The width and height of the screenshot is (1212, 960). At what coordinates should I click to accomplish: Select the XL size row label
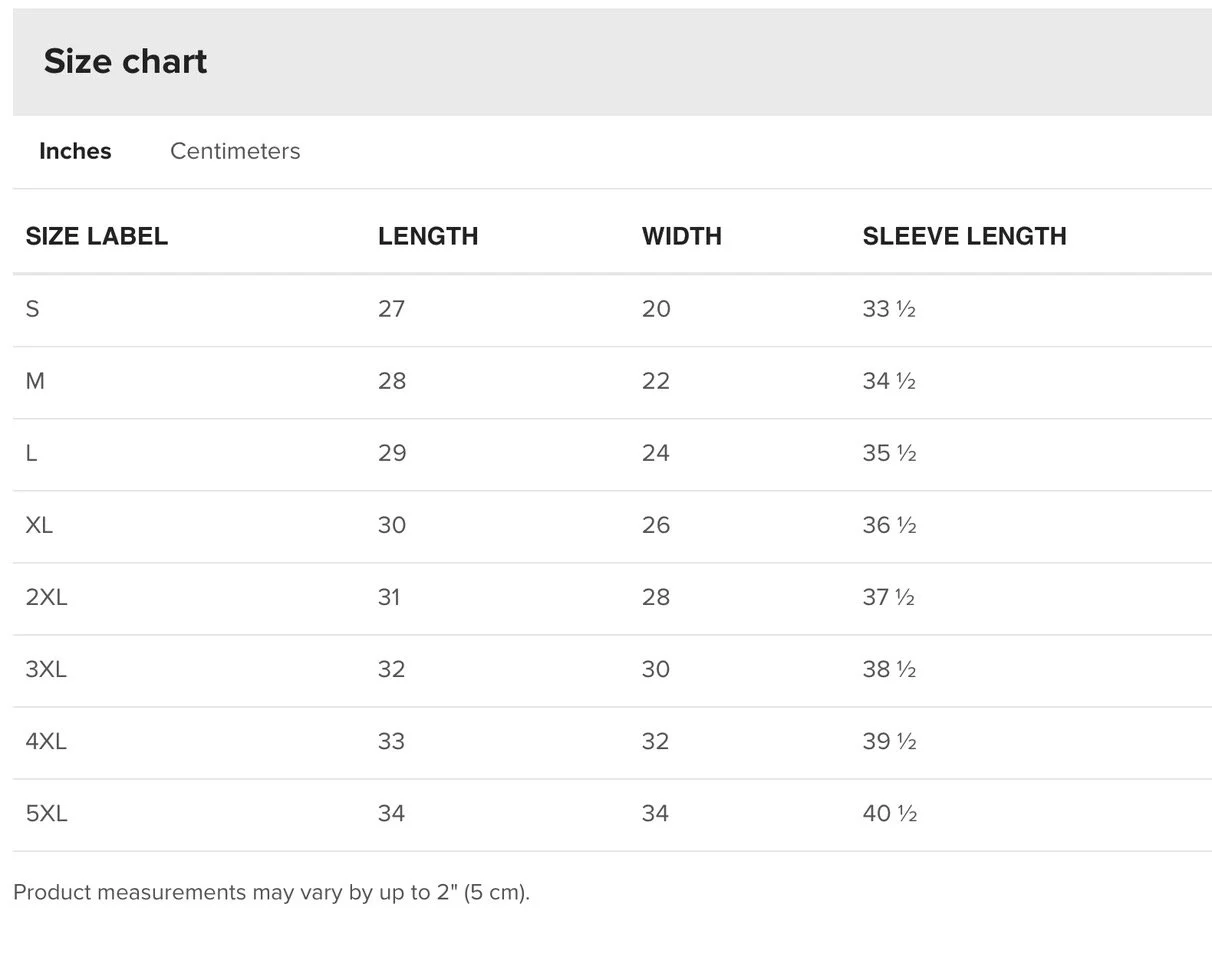tap(39, 525)
